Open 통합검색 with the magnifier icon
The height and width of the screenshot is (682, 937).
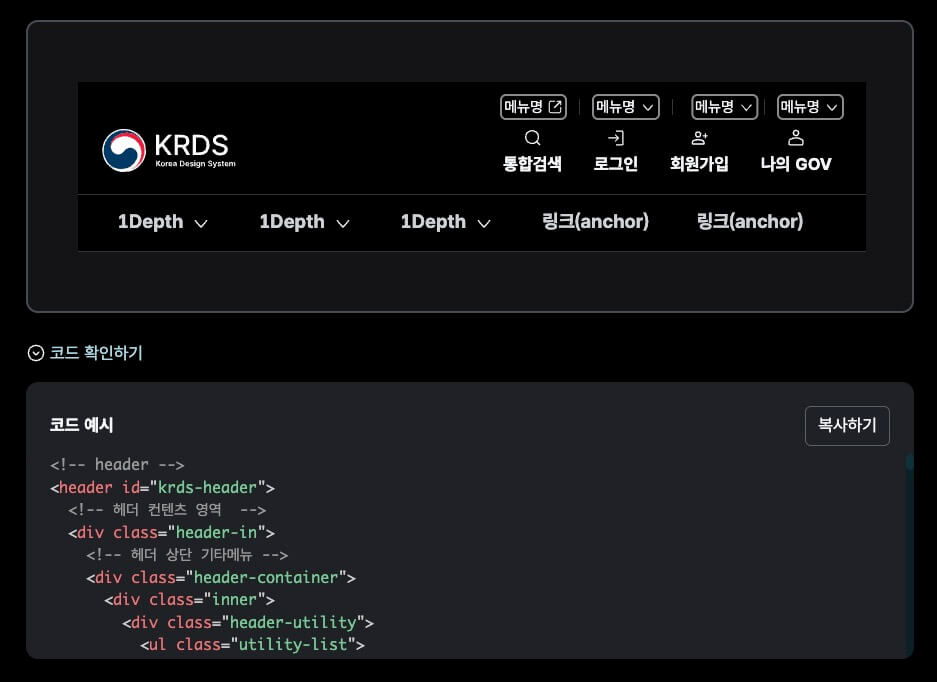tap(532, 151)
